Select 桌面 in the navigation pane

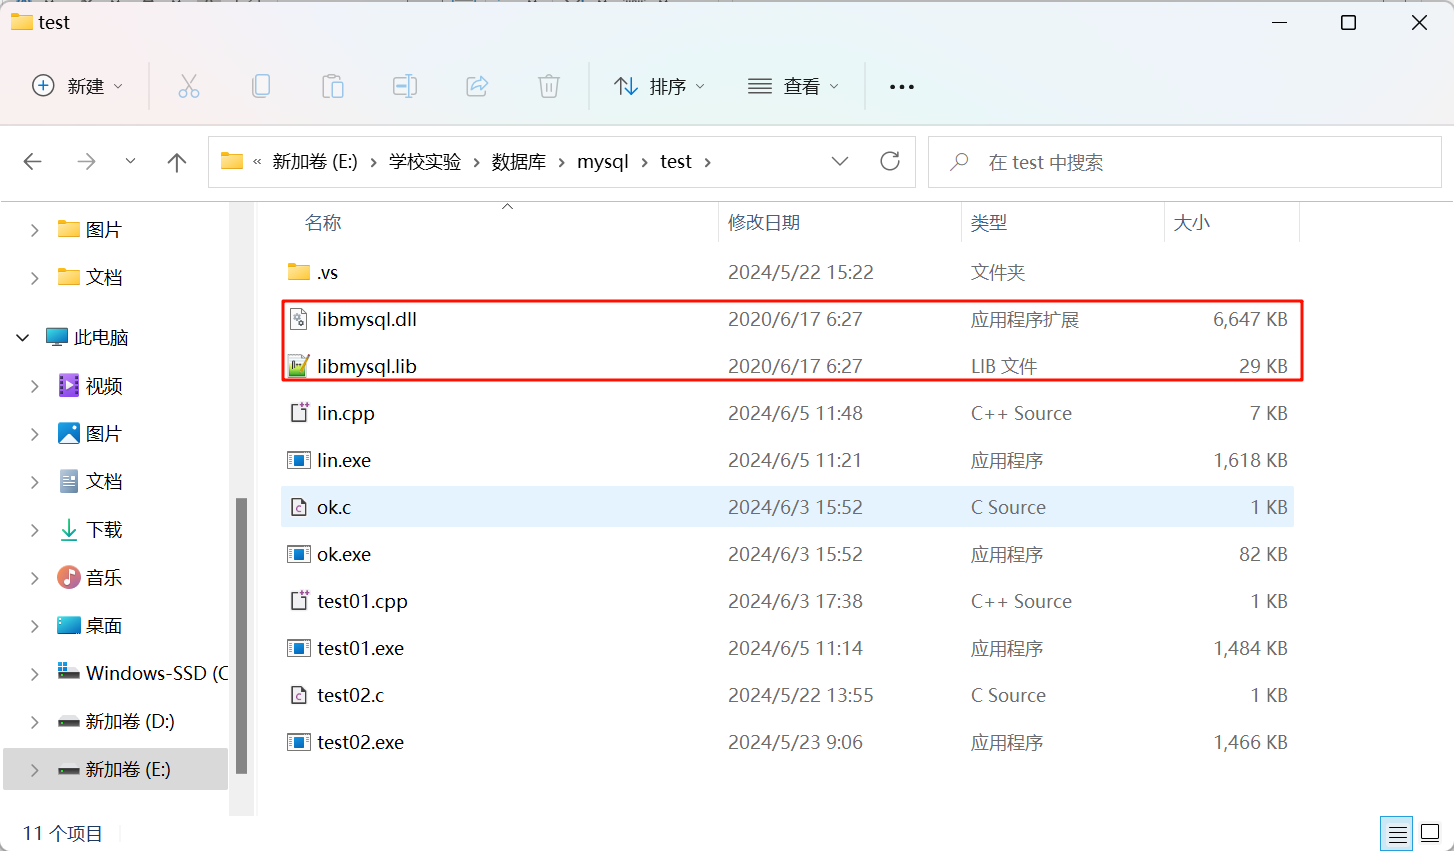103,626
